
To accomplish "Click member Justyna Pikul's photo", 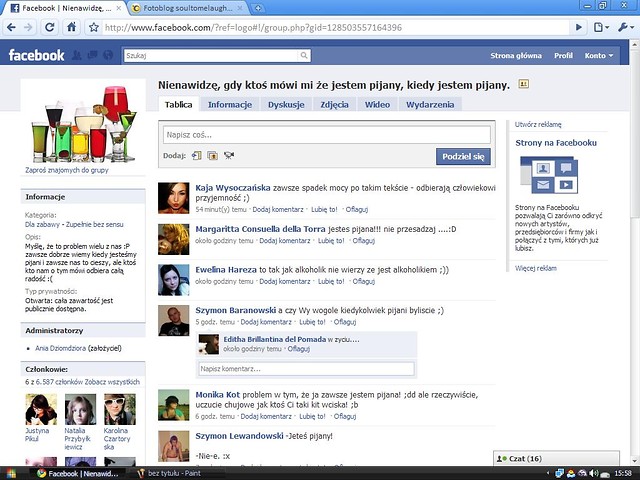I will [41, 409].
